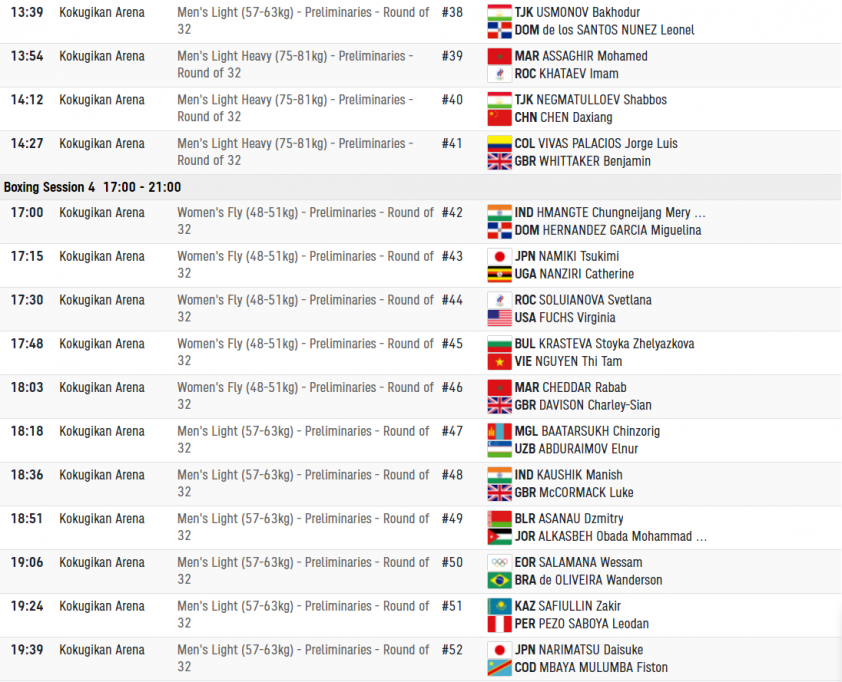Open athlete link KHATAEV Imam
This screenshot has height=682, width=842.
578,74
